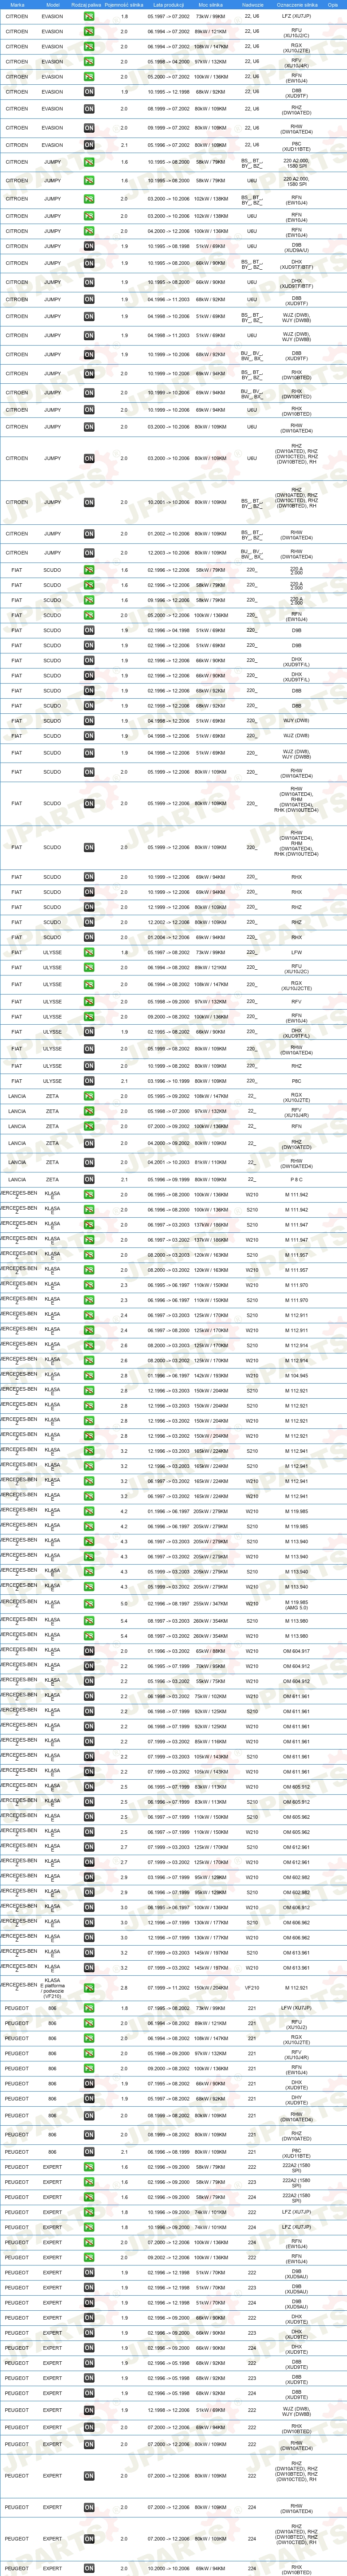This screenshot has width=347, height=2576.
Task: Click the Moc silnika column header
Action: click(210, 5)
